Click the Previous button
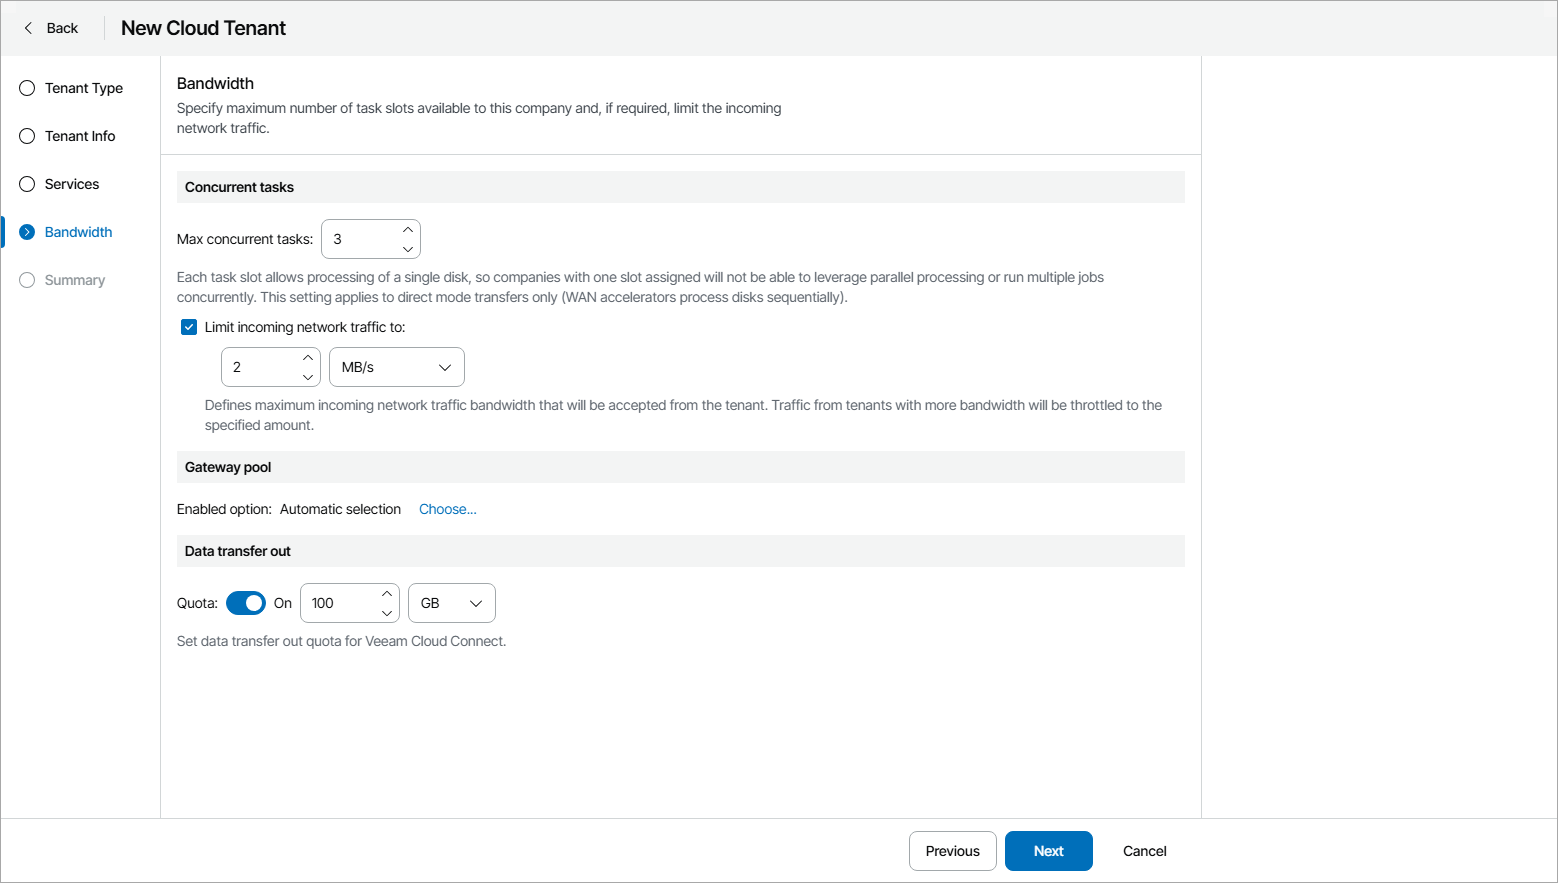 pos(952,851)
